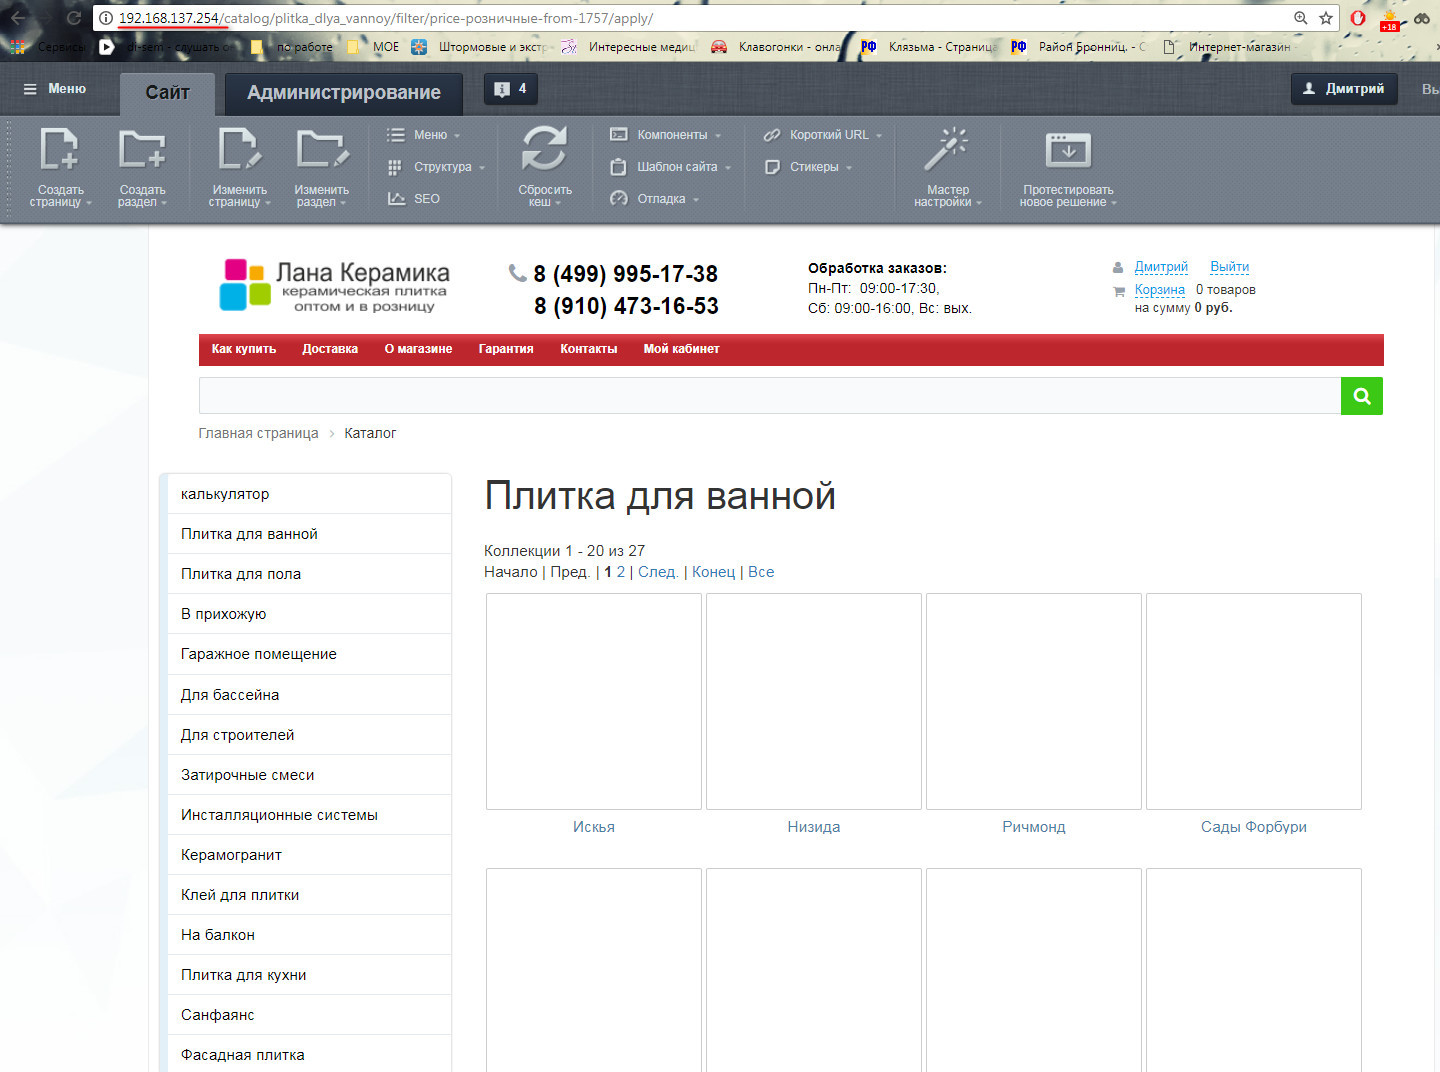
Task: Click the Test New Solution icon
Action: pos(1067,150)
